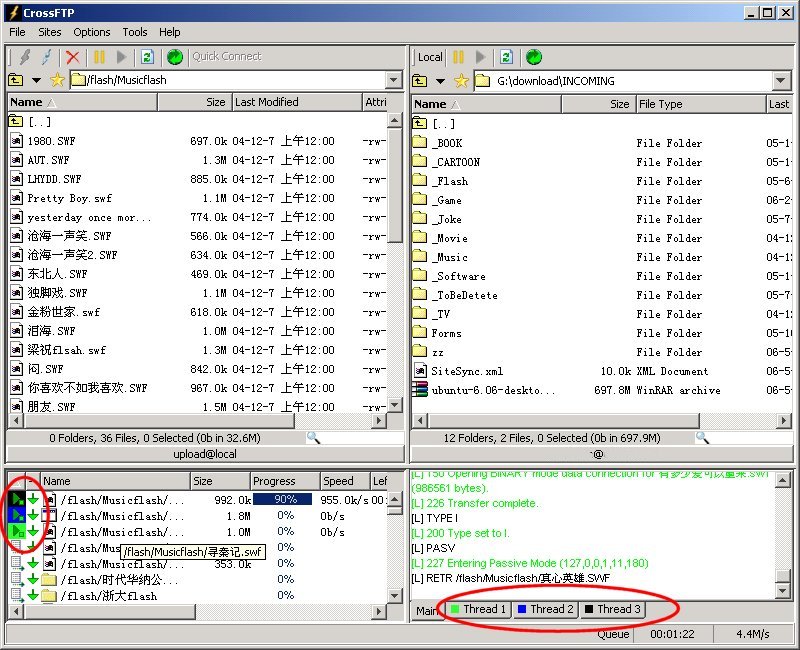Go up one folder in remote pane
Screen dimensions: 800x650
pyautogui.click(x=15, y=80)
